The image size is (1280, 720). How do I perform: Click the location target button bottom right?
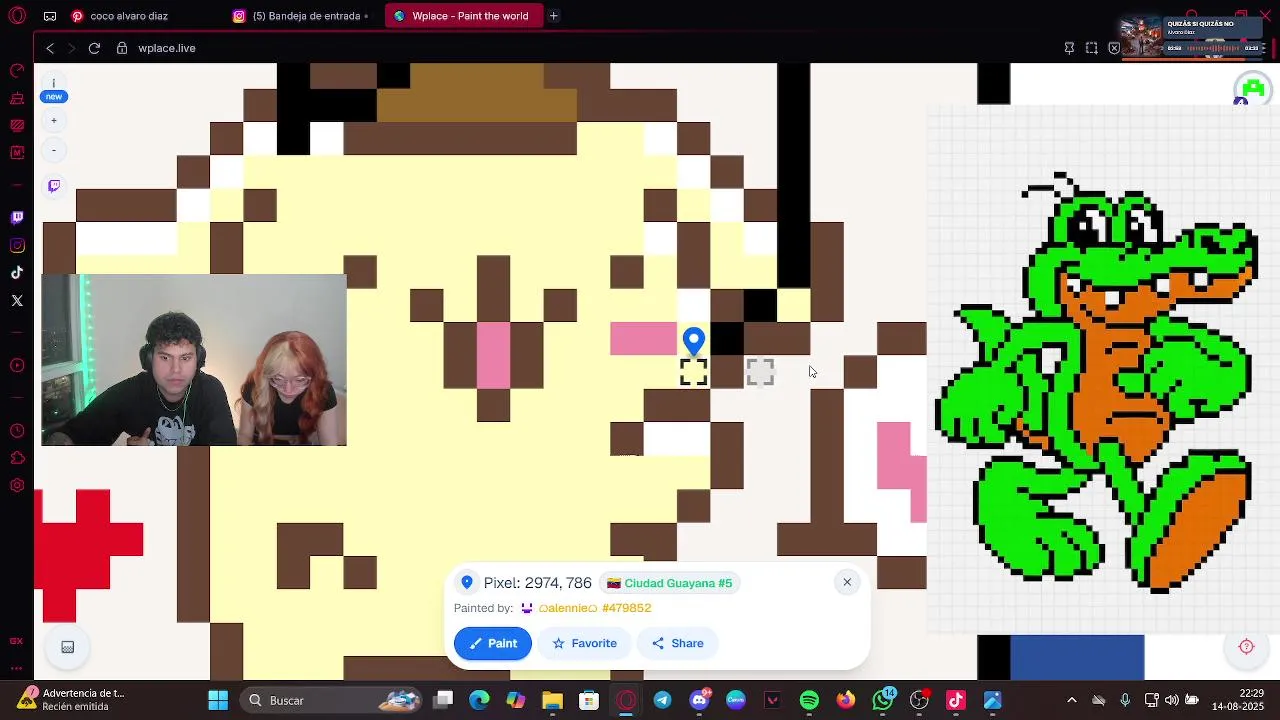coord(1246,647)
